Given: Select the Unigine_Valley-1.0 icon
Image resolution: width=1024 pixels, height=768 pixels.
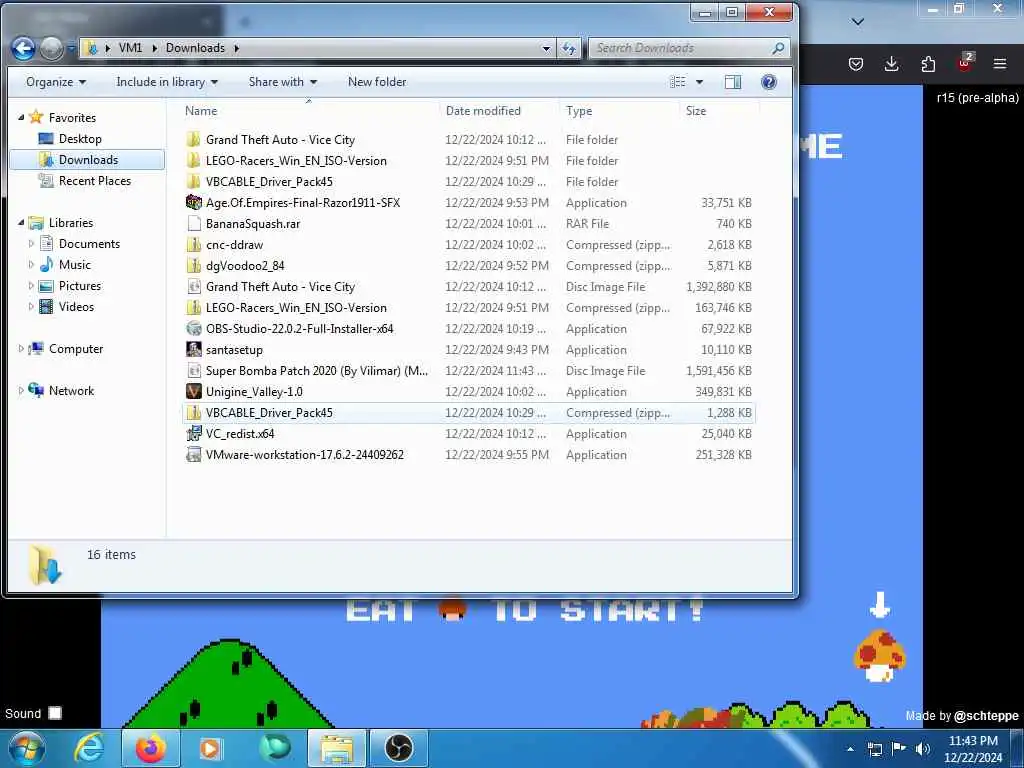Looking at the screenshot, I should (x=193, y=391).
